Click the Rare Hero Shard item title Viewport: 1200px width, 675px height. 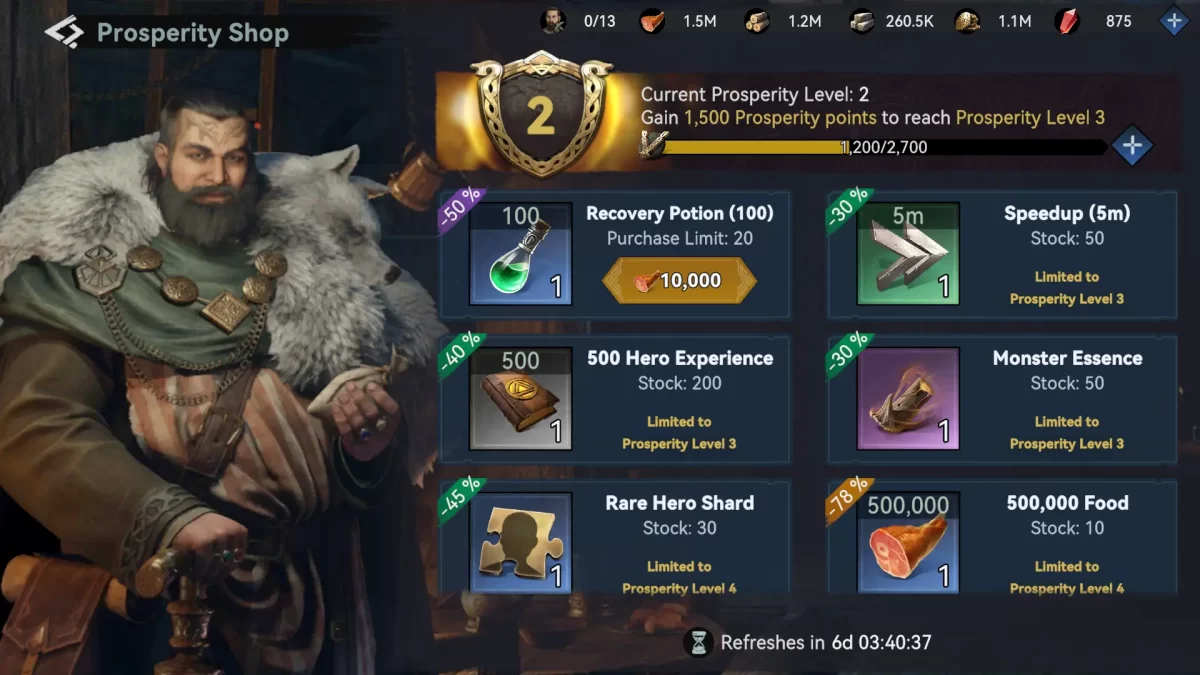[x=679, y=503]
